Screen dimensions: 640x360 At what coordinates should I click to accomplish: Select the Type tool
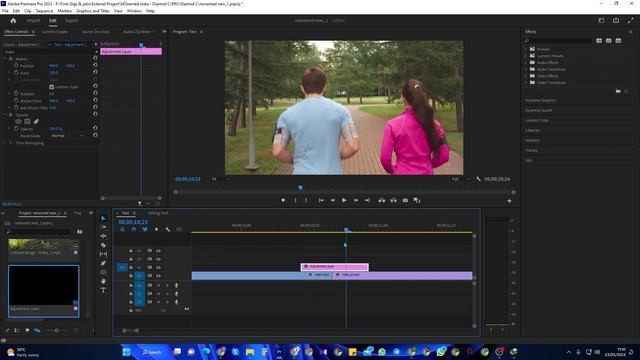(x=103, y=290)
